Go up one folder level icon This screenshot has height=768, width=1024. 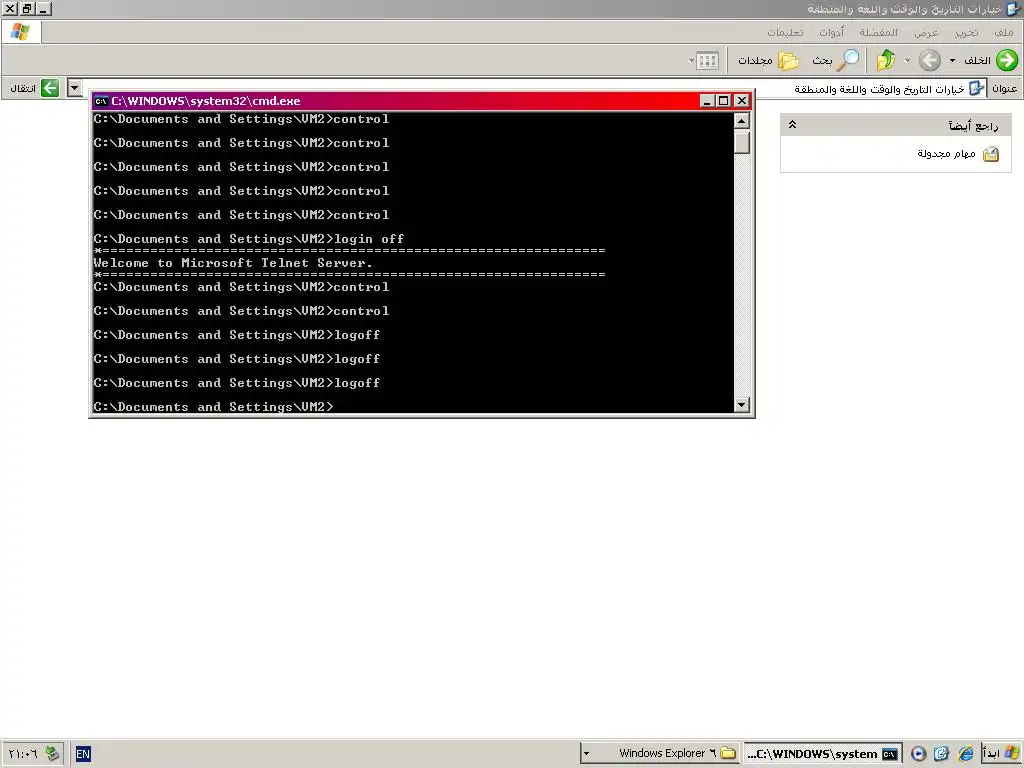point(886,60)
